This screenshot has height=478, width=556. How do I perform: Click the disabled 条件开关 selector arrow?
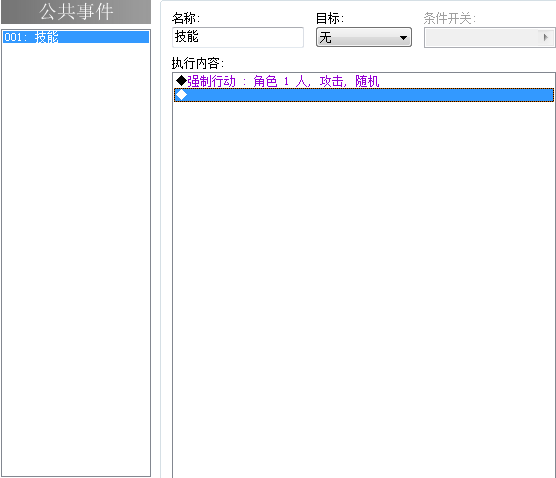(545, 37)
